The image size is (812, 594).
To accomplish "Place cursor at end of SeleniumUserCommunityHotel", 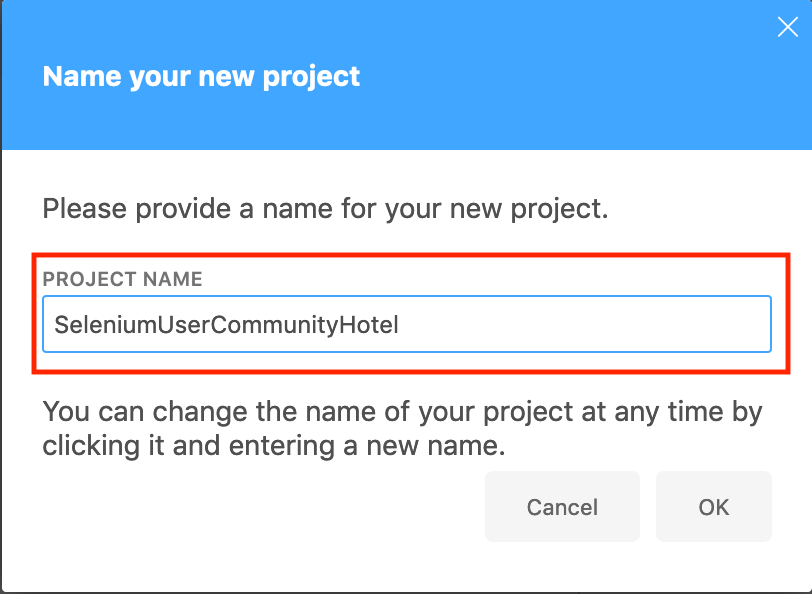I will (400, 325).
